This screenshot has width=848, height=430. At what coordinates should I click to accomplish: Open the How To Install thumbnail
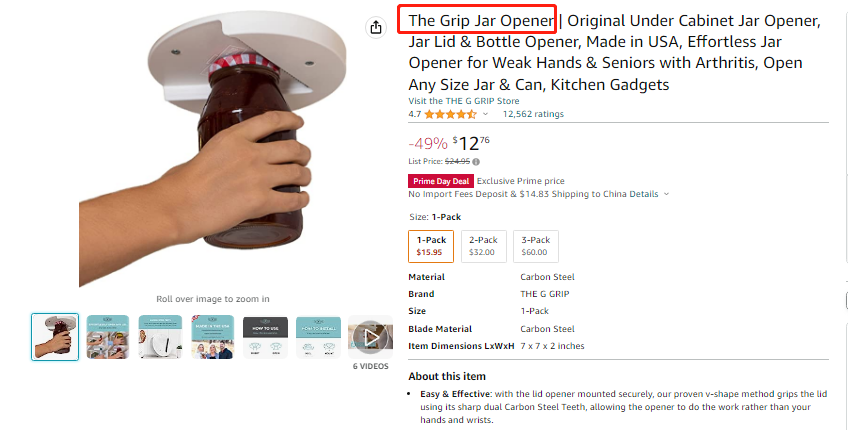point(318,337)
